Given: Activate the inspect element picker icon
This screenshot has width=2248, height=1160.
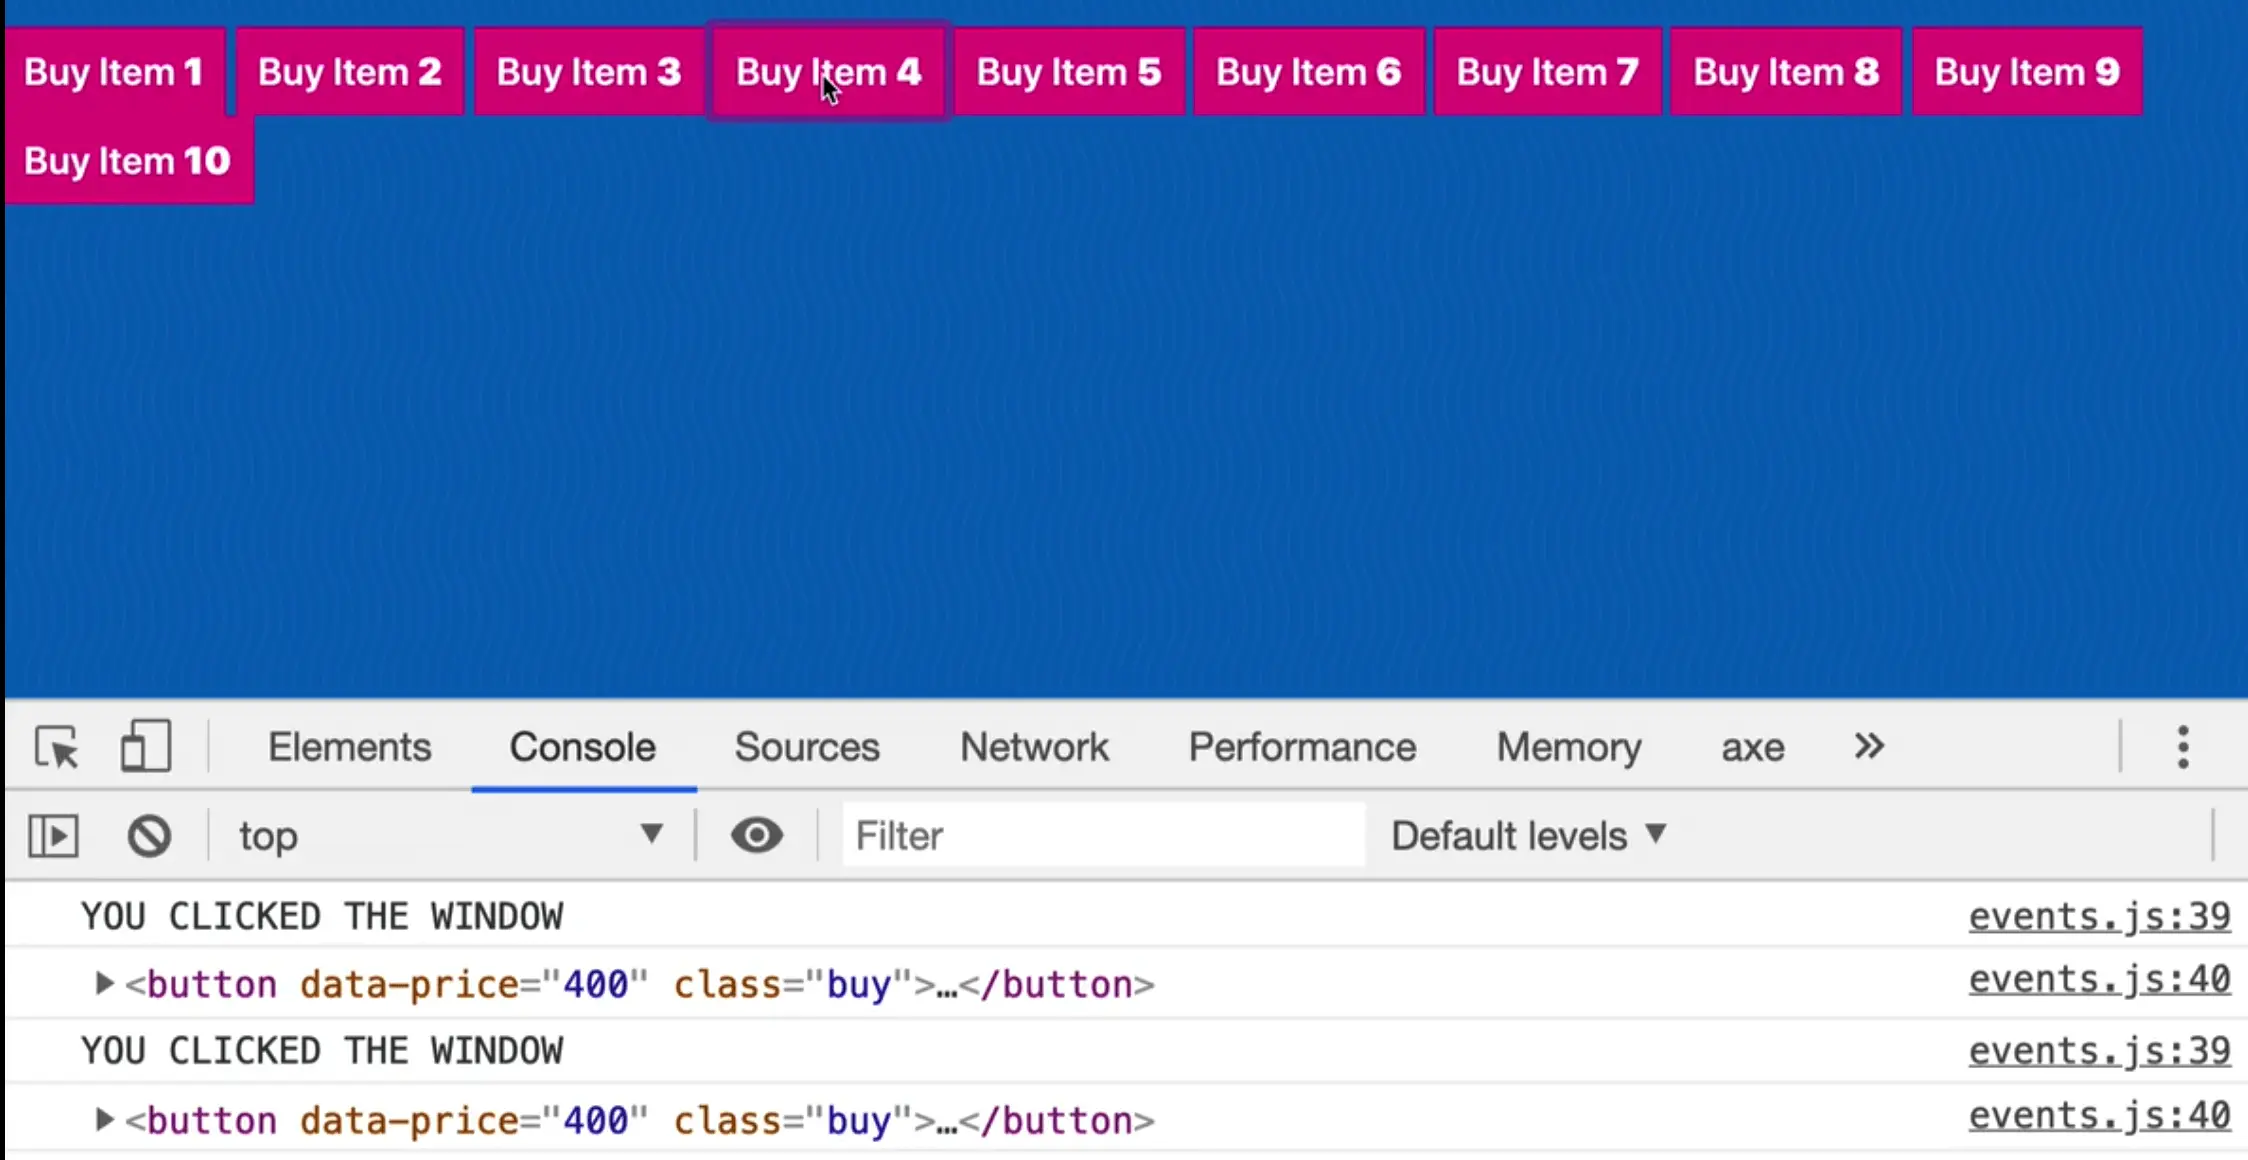Looking at the screenshot, I should click(x=56, y=747).
